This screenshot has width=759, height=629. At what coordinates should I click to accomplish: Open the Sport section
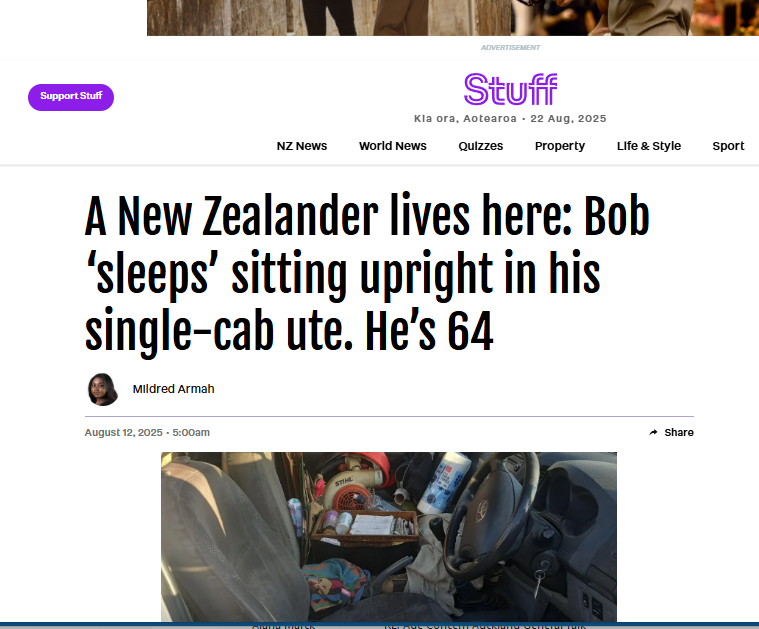point(728,146)
